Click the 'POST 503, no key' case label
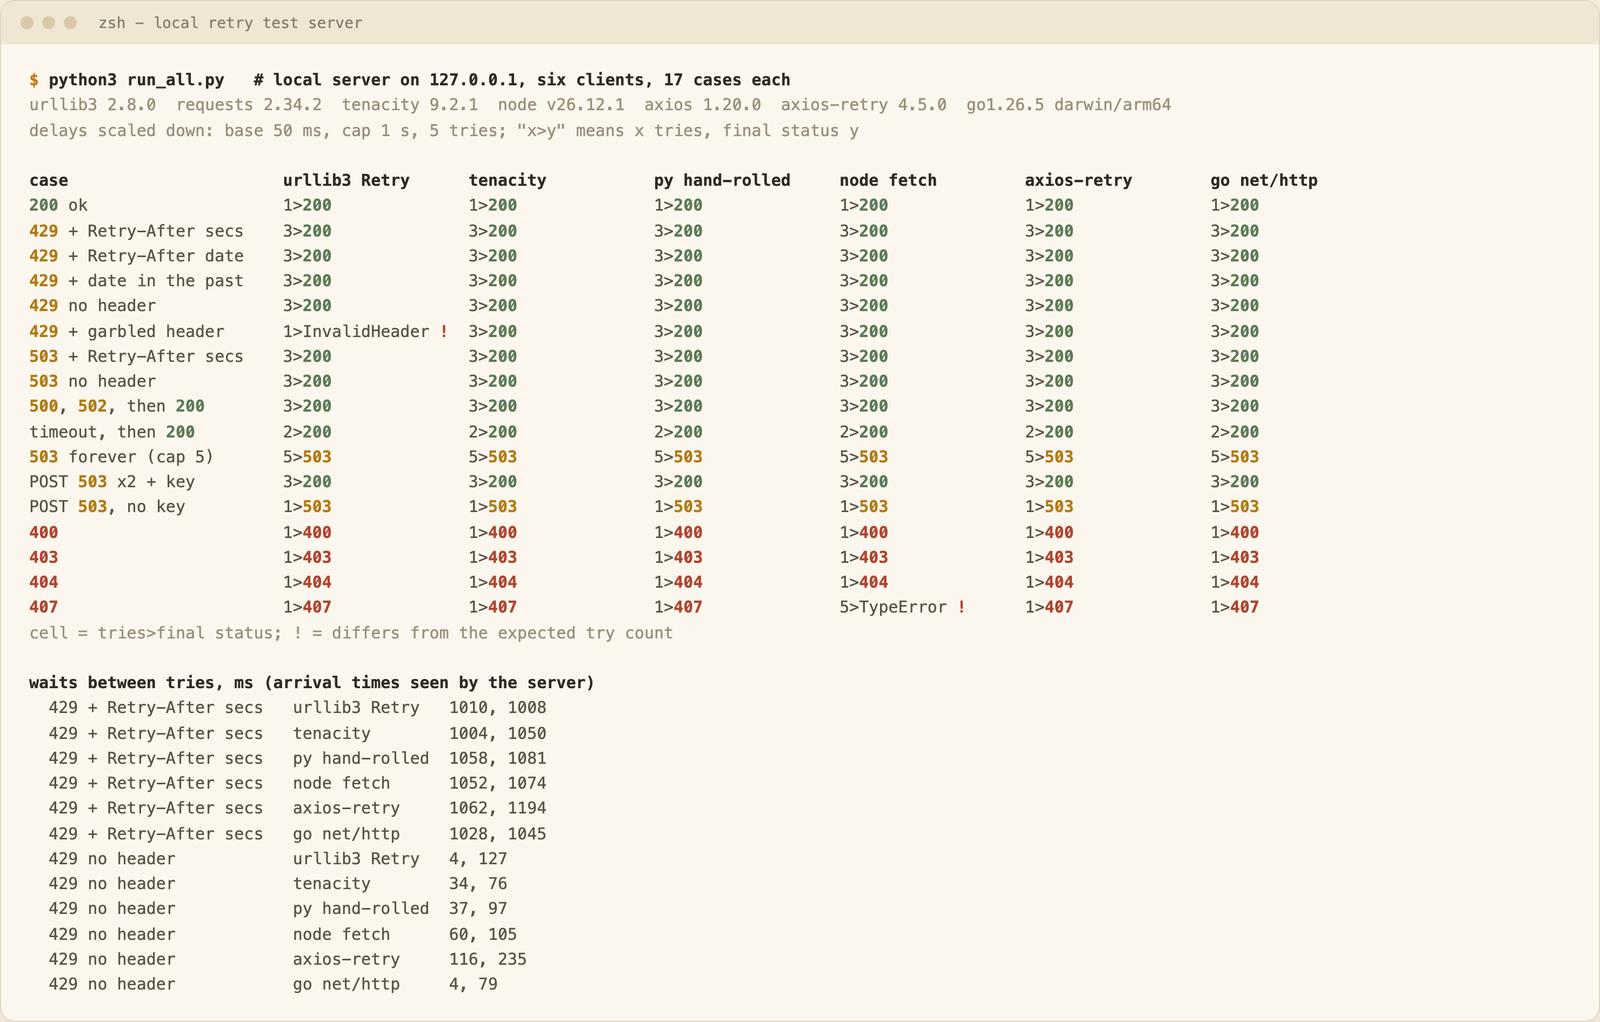The image size is (1600, 1022). tap(107, 507)
